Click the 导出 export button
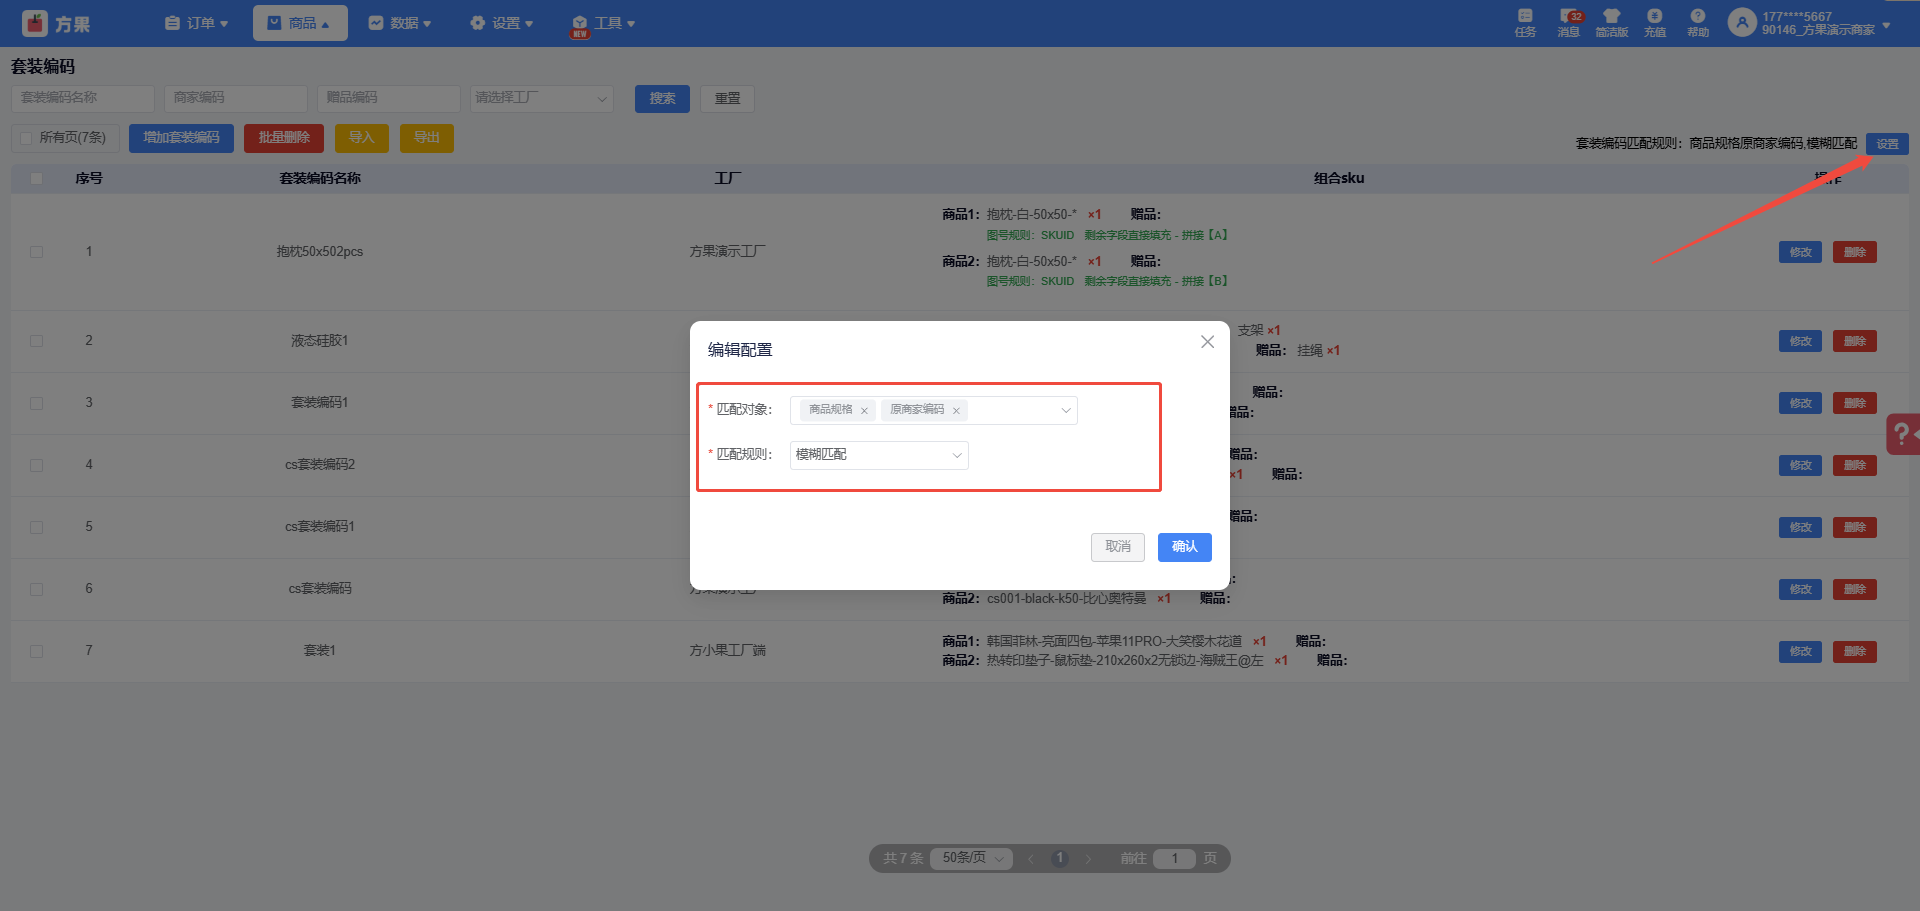Viewport: 1920px width, 911px height. (427, 138)
